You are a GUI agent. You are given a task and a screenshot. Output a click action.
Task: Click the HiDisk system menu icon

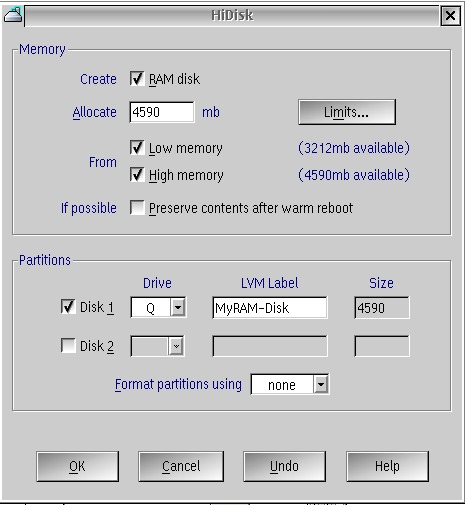click(x=13, y=15)
